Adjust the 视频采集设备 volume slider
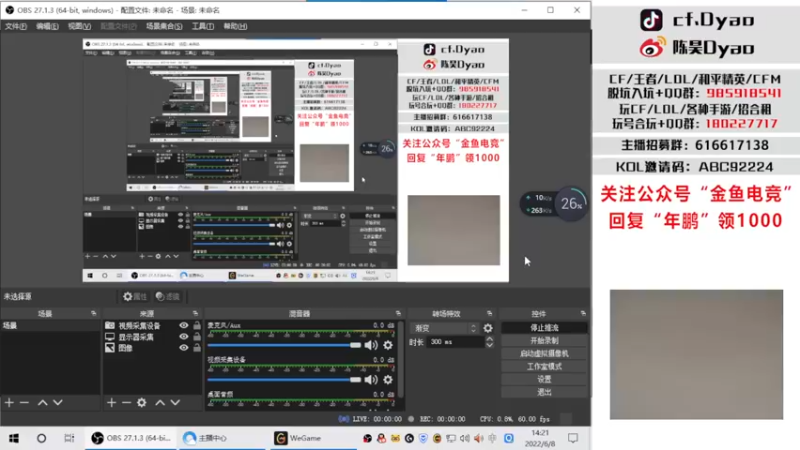 click(x=284, y=380)
